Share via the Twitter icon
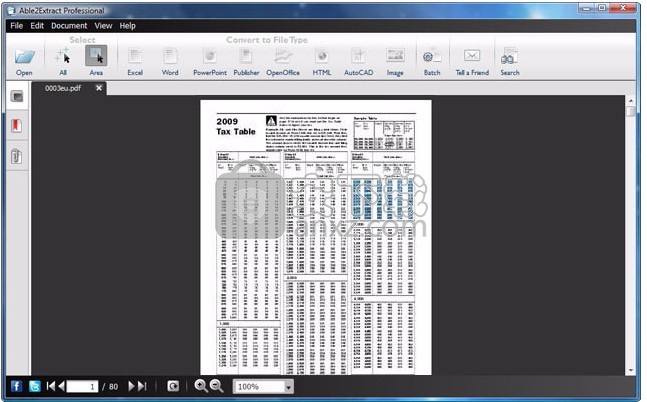The height and width of the screenshot is (402, 647). click(x=35, y=386)
